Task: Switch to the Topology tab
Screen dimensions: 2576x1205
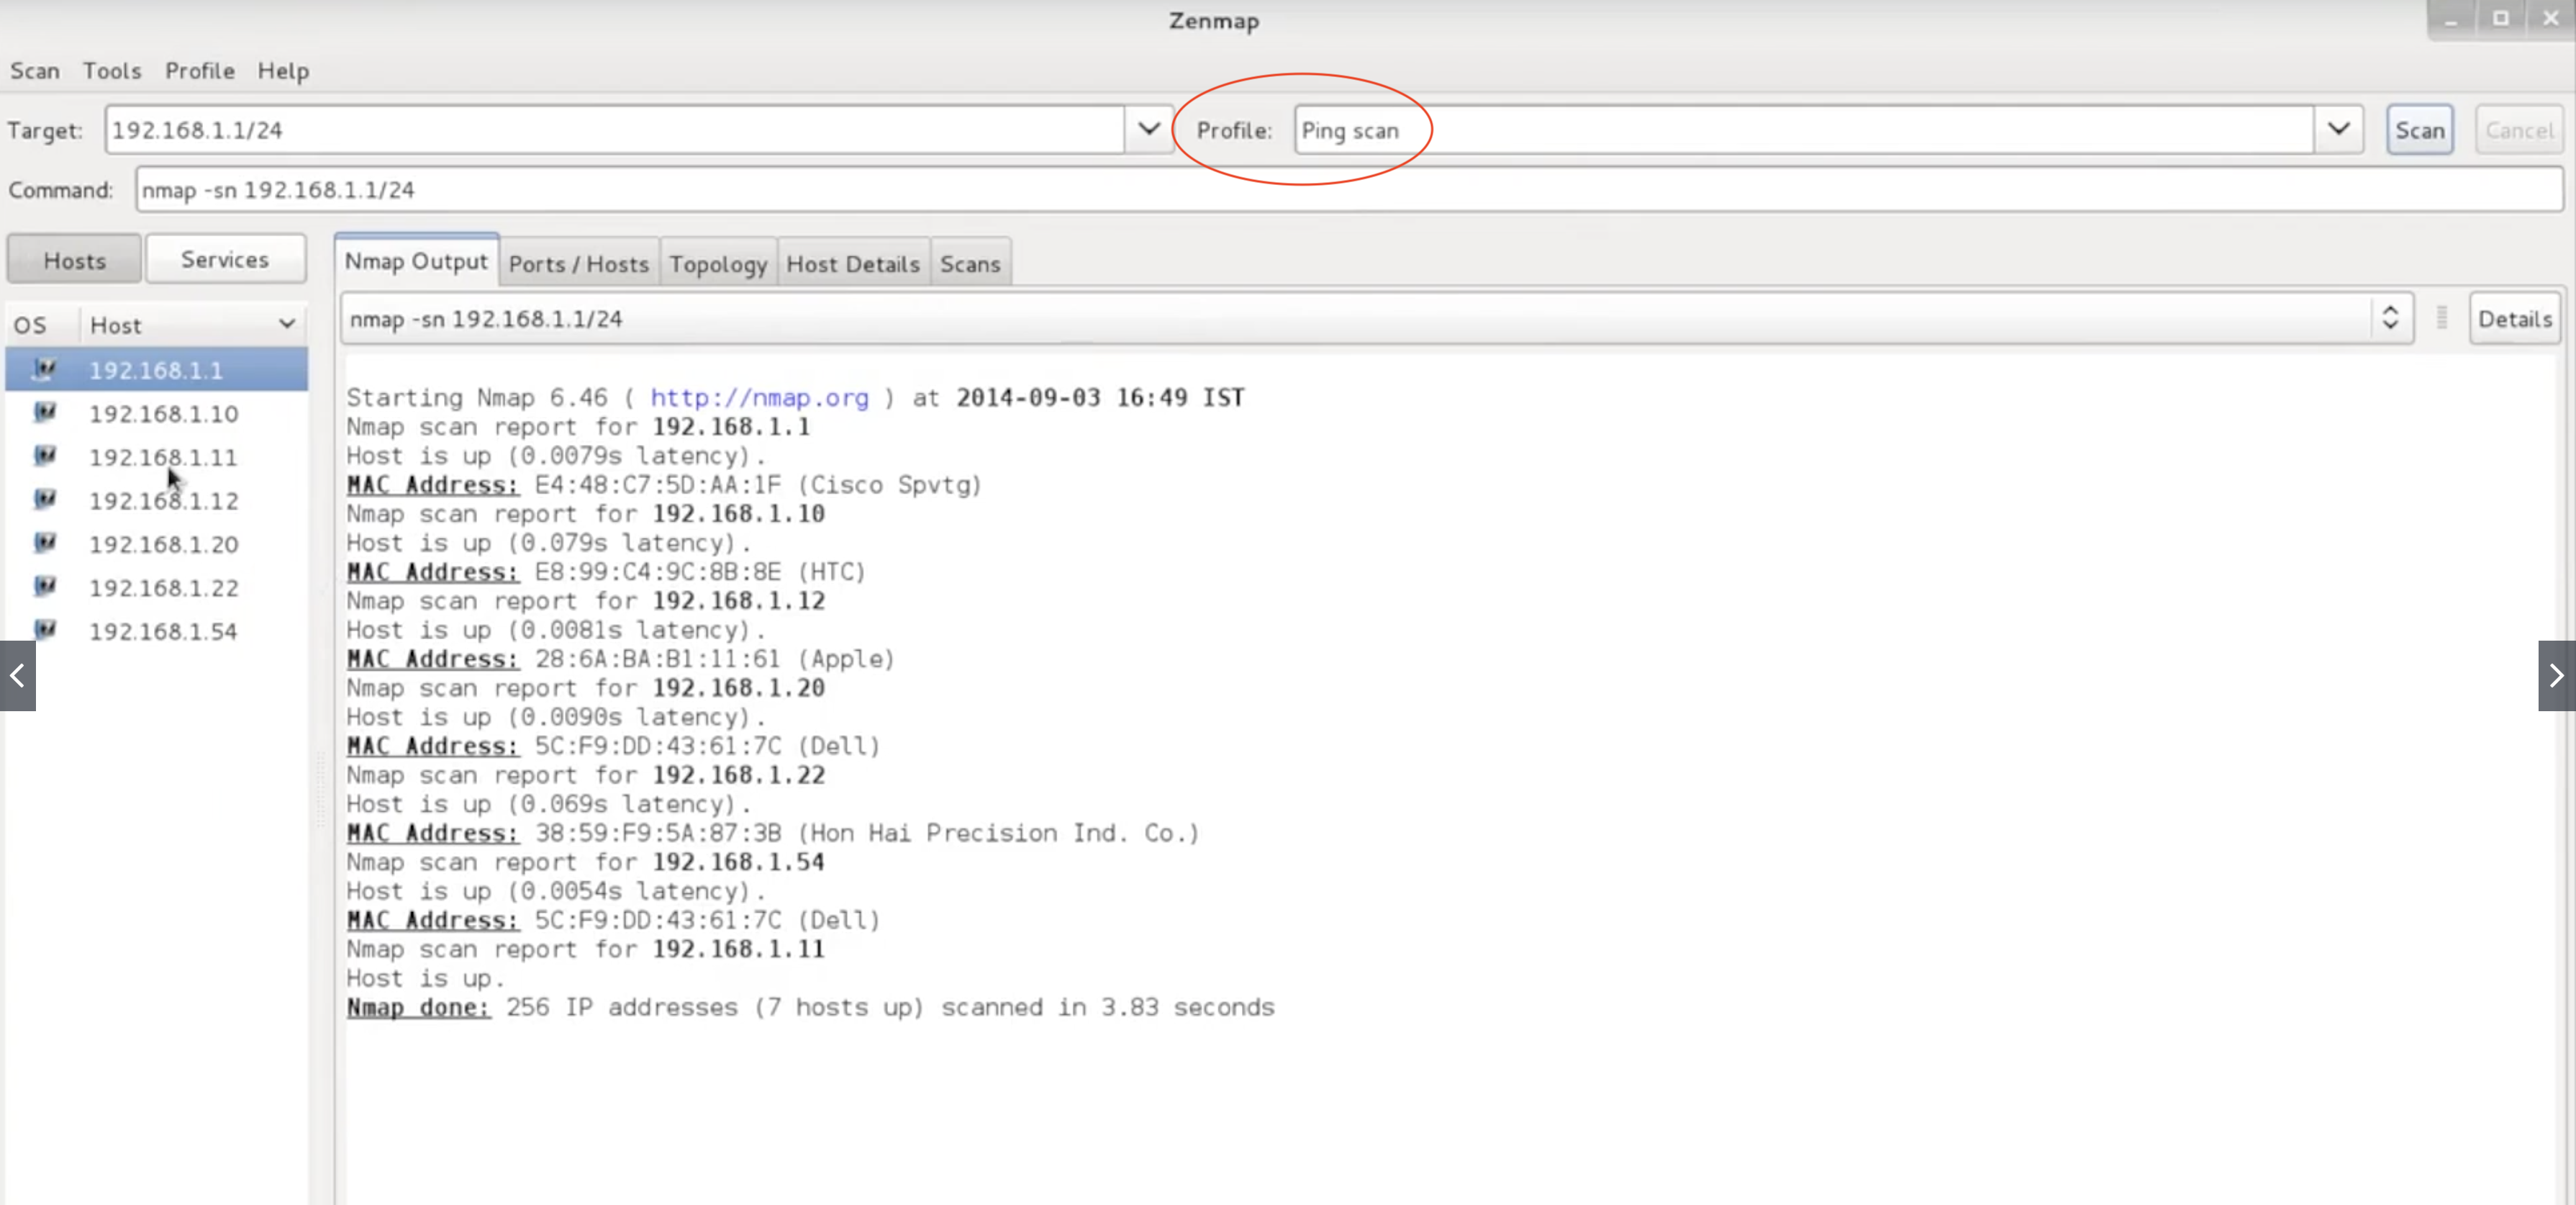Action: (717, 264)
